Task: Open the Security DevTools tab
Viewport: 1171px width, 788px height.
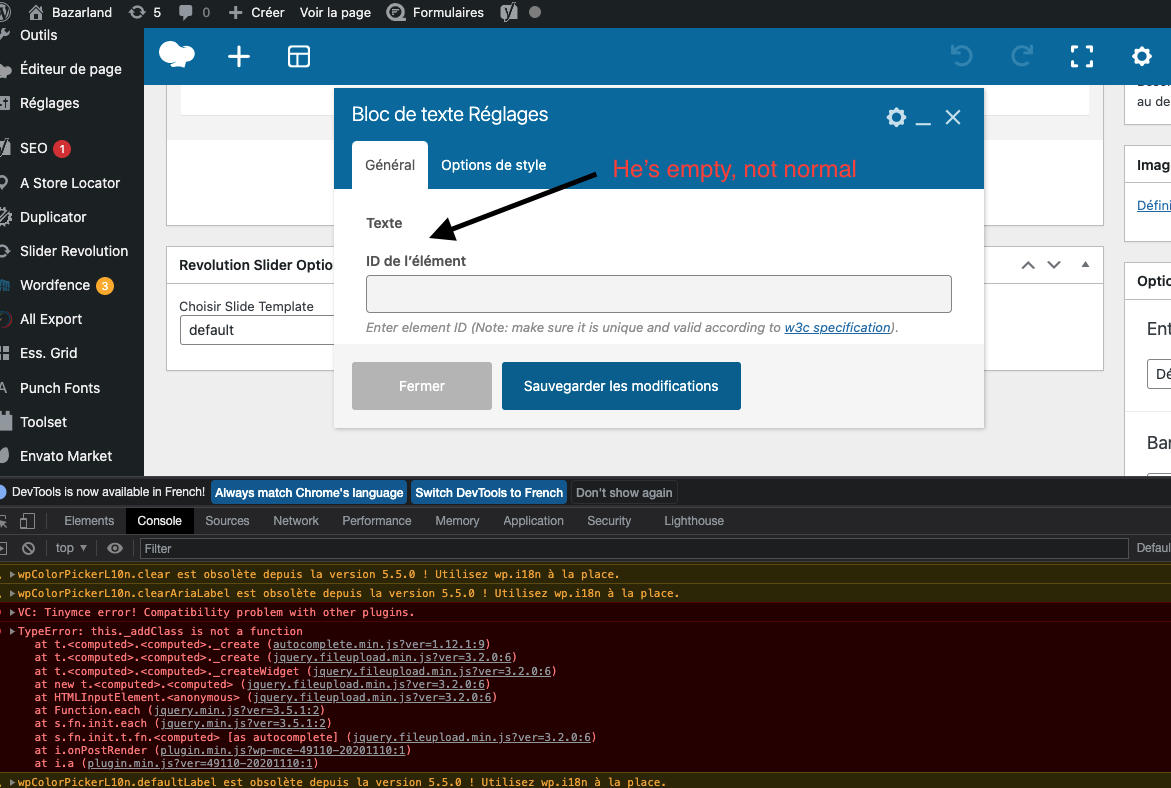Action: tap(609, 521)
